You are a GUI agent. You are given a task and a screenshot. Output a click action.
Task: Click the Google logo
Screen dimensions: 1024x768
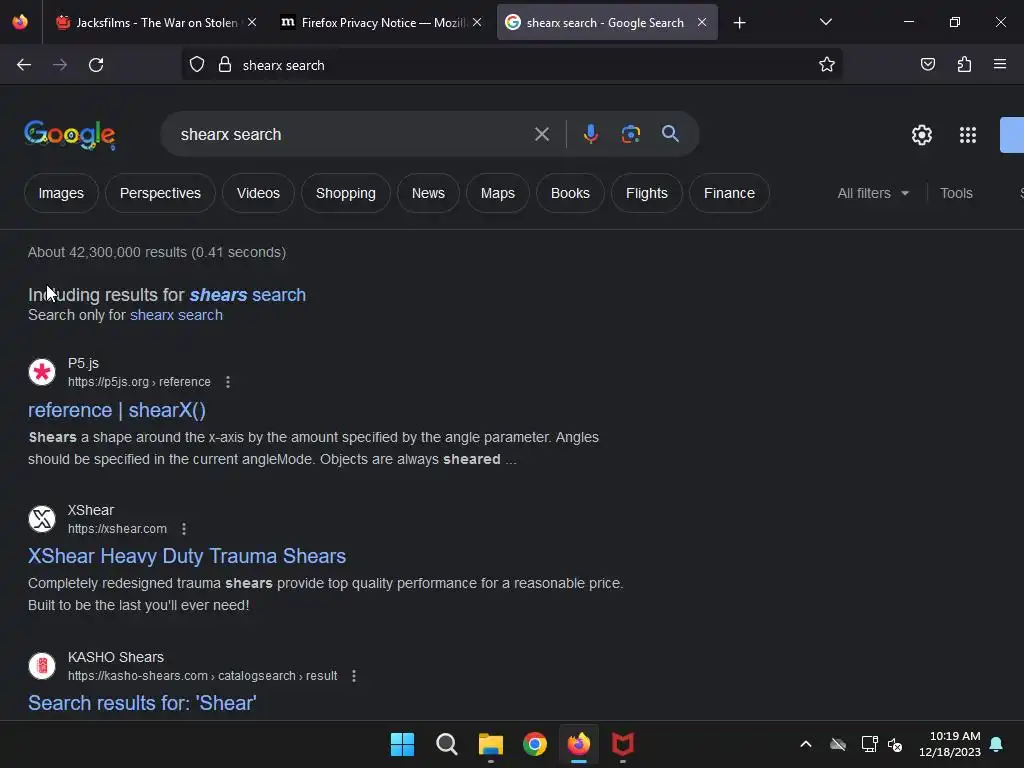70,135
